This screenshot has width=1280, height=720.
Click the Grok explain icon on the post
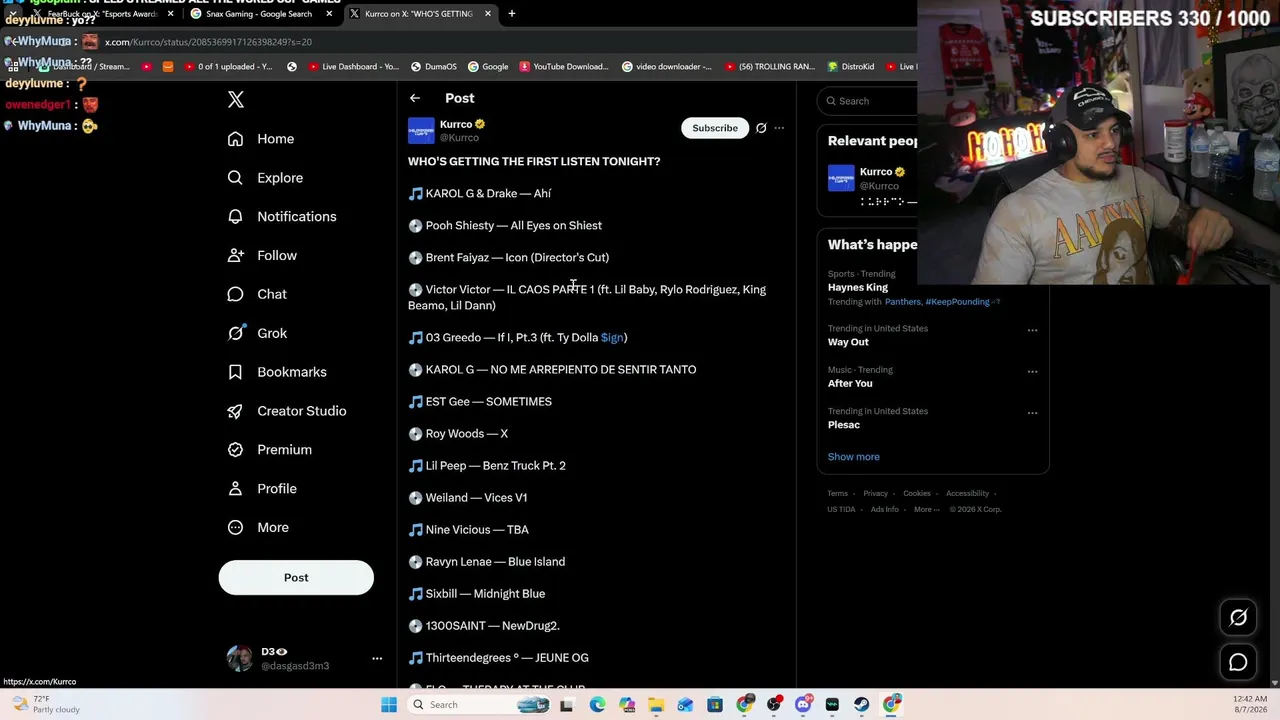(761, 128)
